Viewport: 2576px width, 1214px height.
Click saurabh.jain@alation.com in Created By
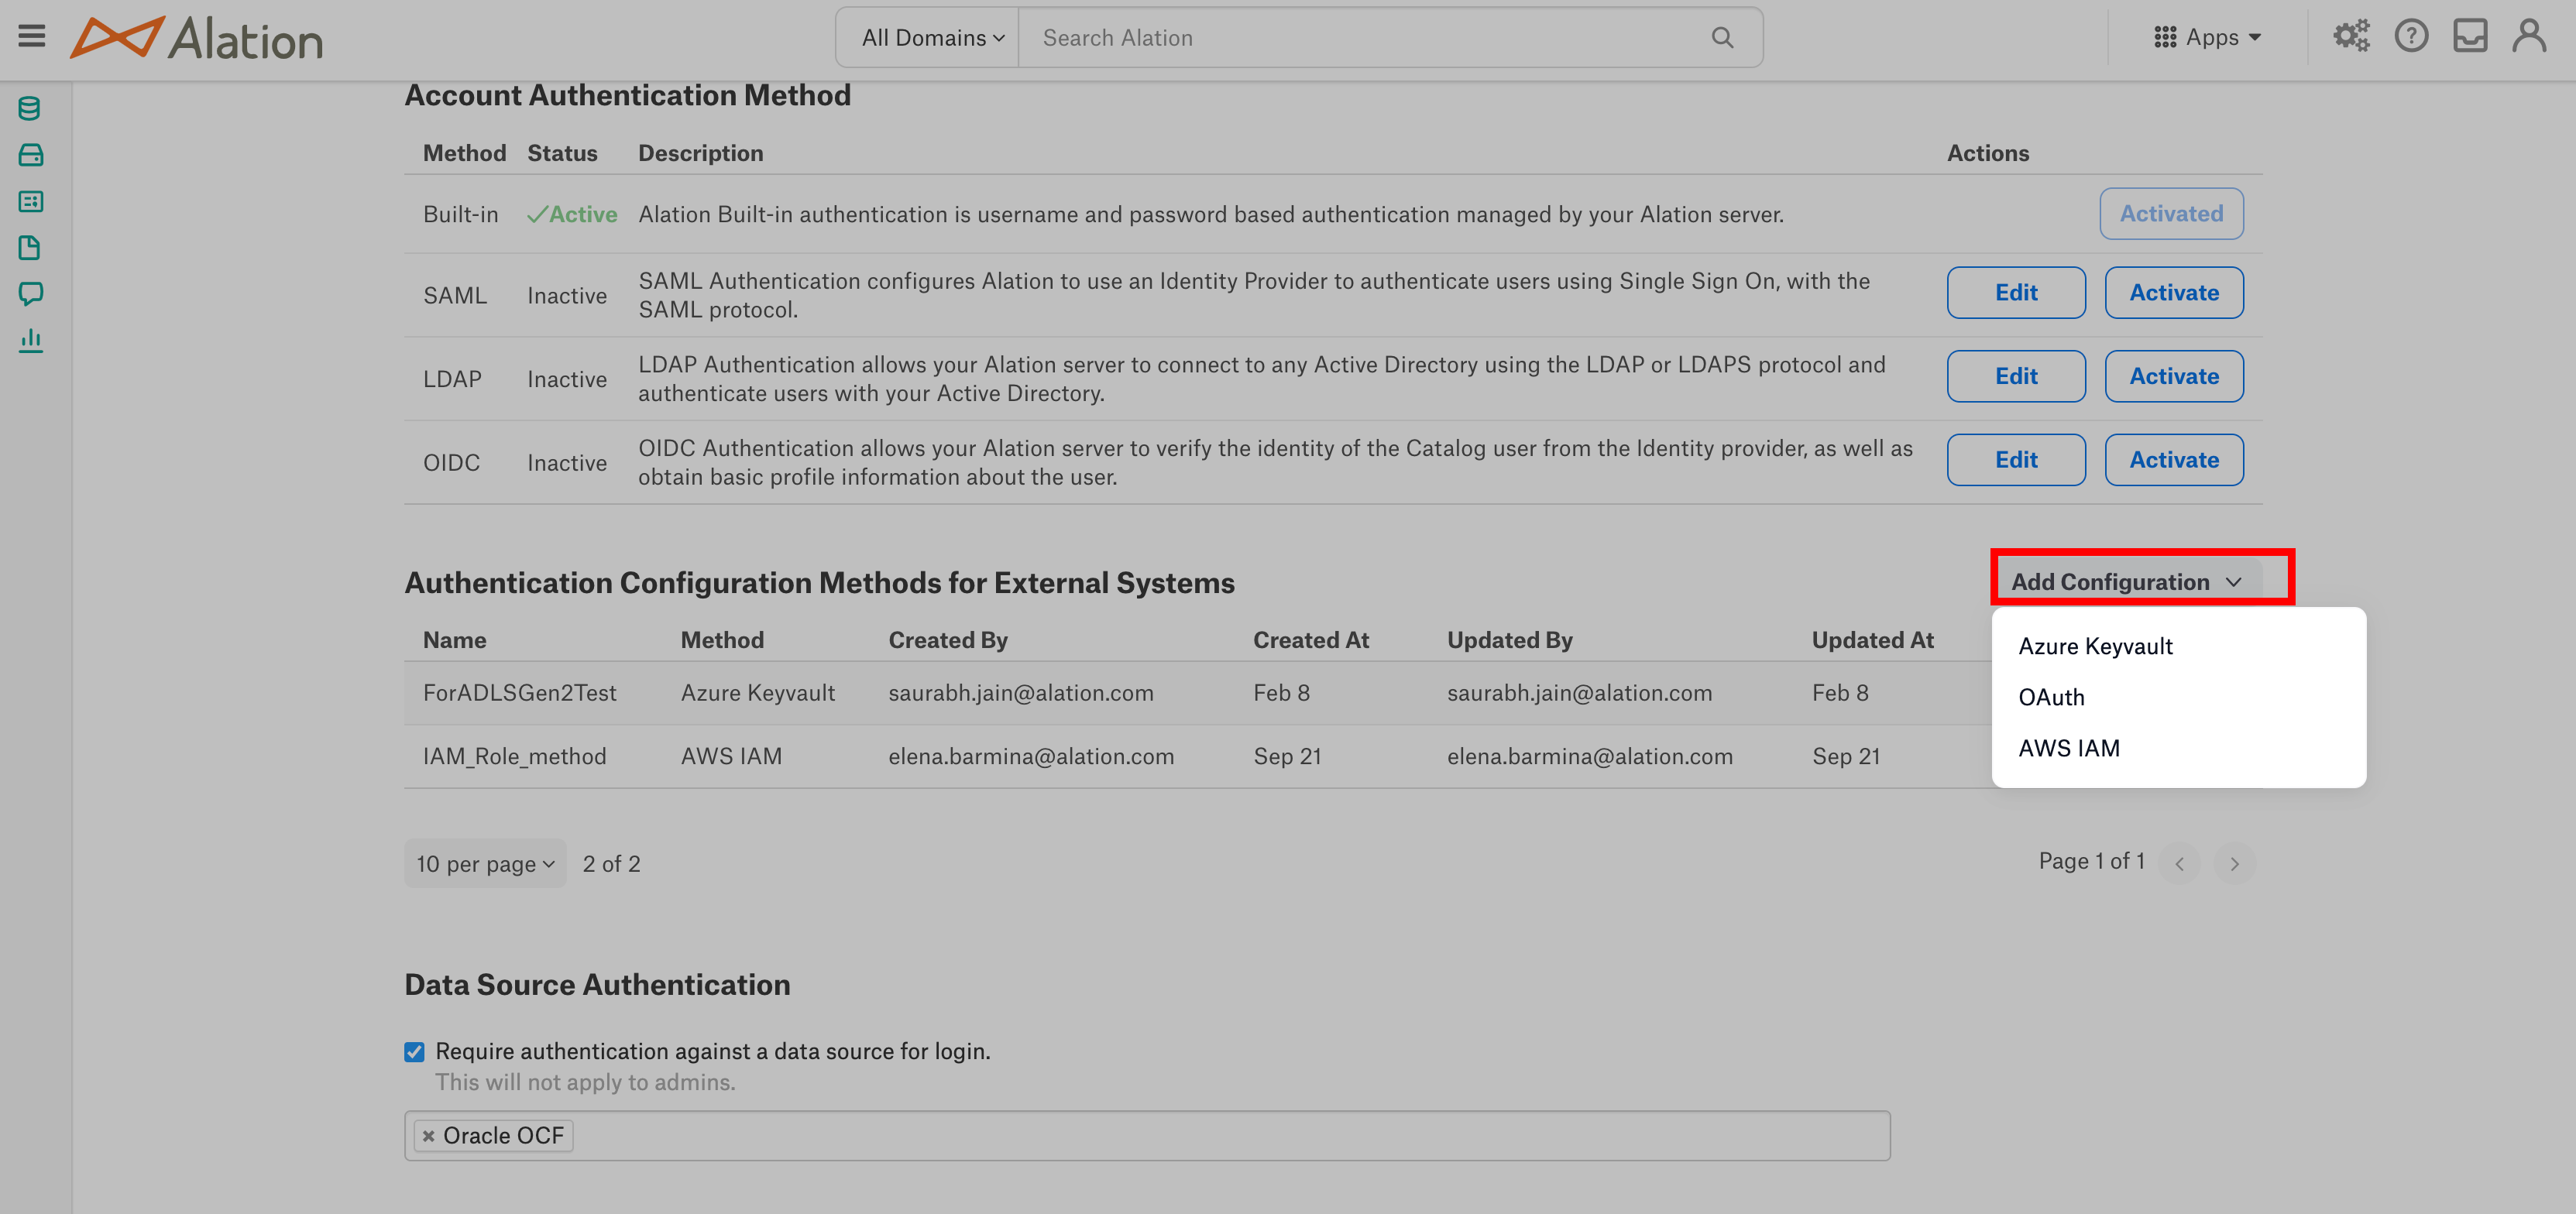pyautogui.click(x=1020, y=693)
